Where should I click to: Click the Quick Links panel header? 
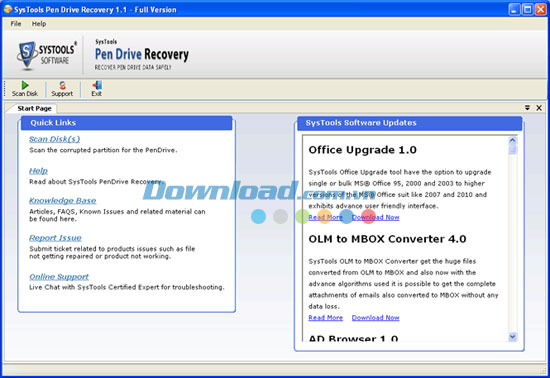click(126, 123)
